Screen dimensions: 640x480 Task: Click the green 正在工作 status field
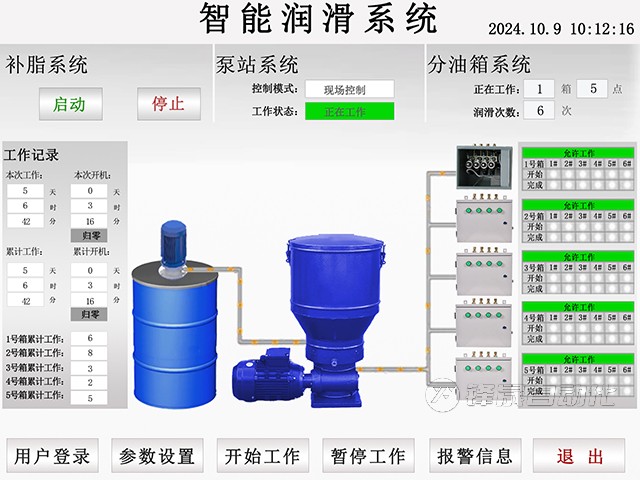click(x=349, y=112)
